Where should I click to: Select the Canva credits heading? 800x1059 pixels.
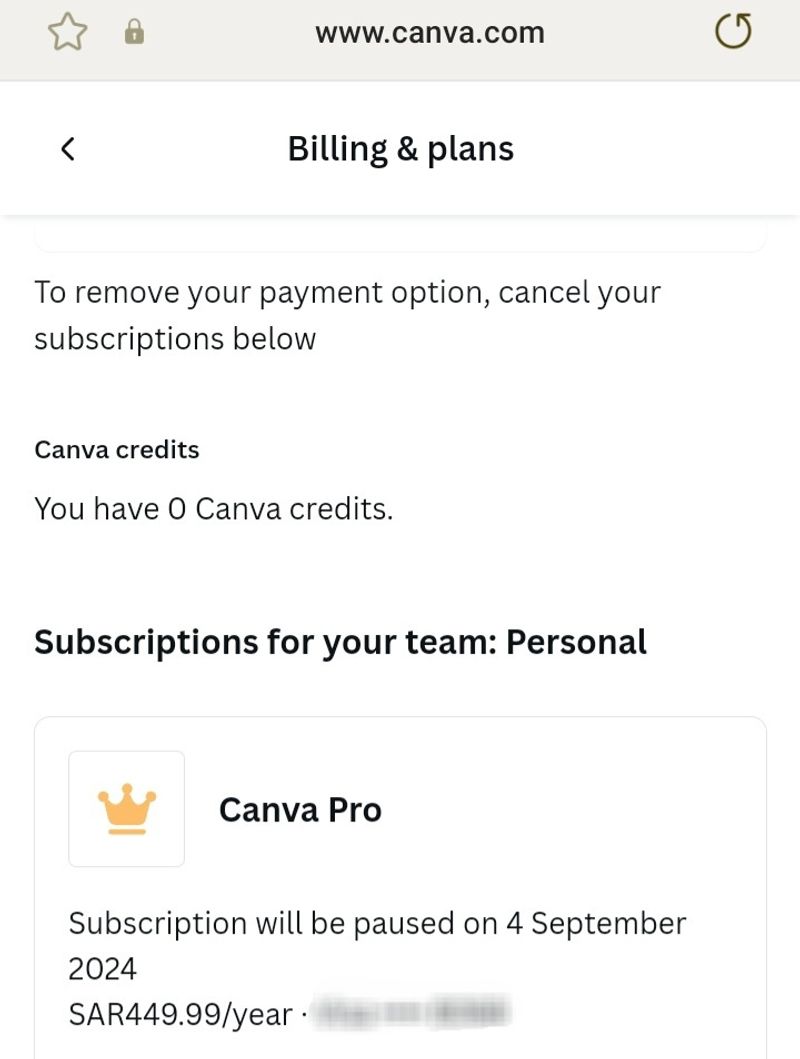pos(117,450)
